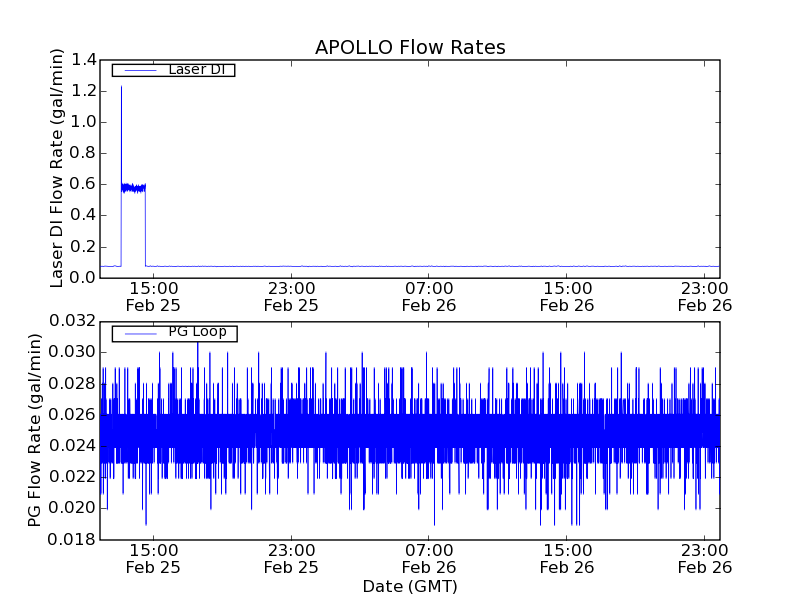This screenshot has width=800, height=600.
Task: Click '07:00 Feb 26' under the Laser DI plot
Action: [429, 297]
